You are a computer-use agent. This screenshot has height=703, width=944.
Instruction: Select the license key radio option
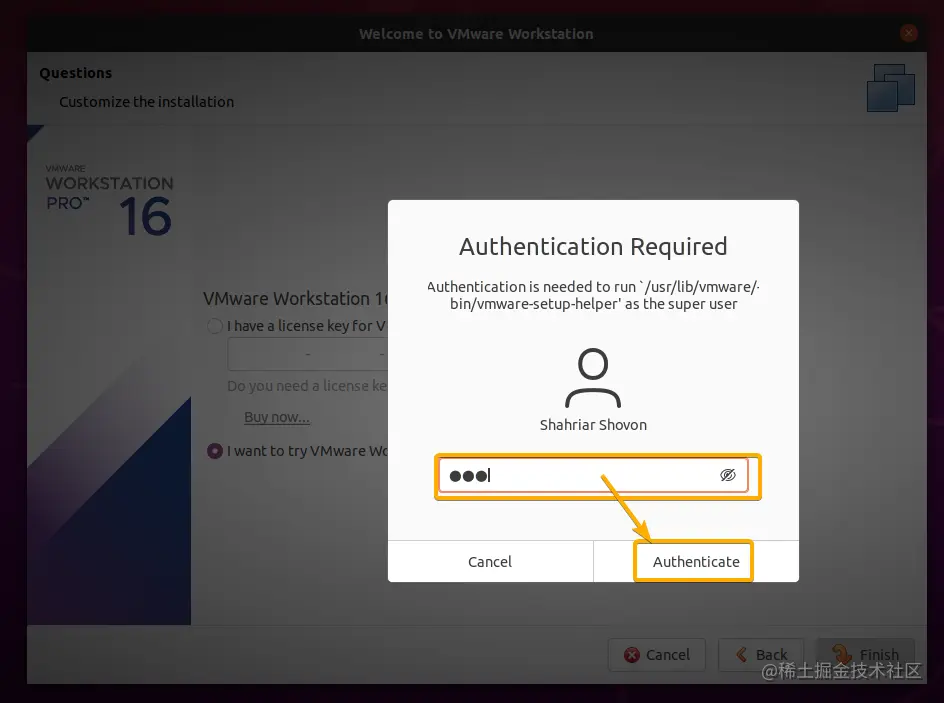click(214, 326)
